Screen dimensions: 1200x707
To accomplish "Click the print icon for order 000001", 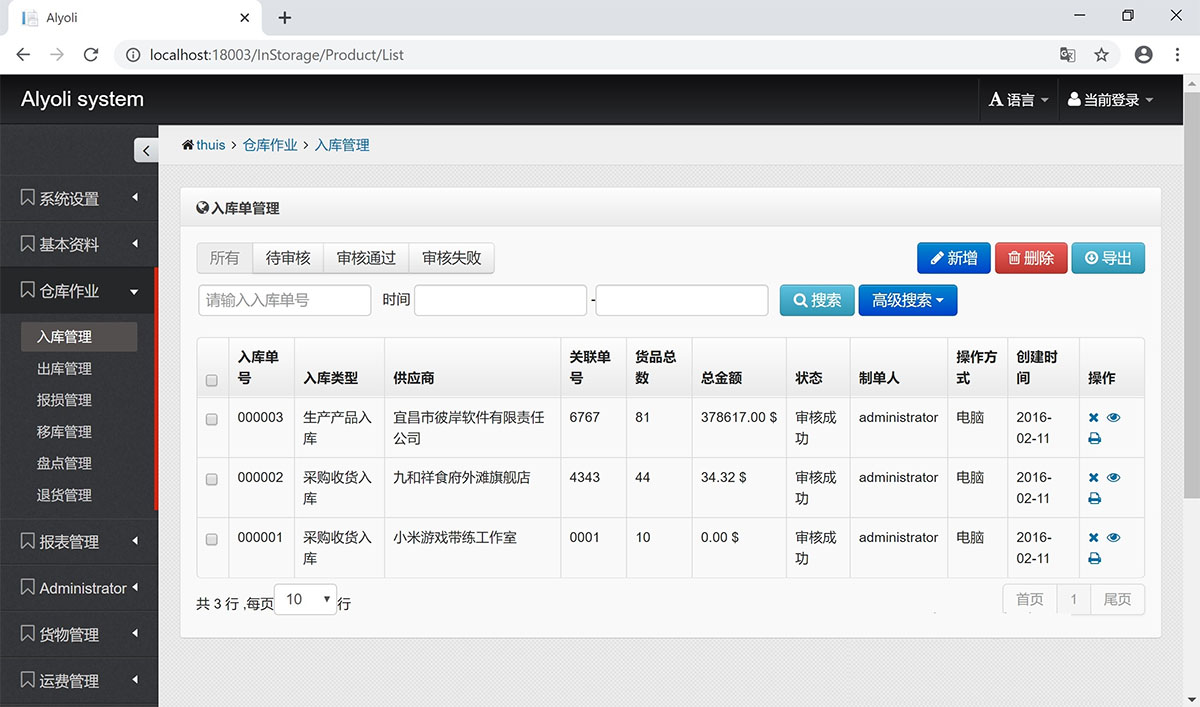I will [1094, 558].
